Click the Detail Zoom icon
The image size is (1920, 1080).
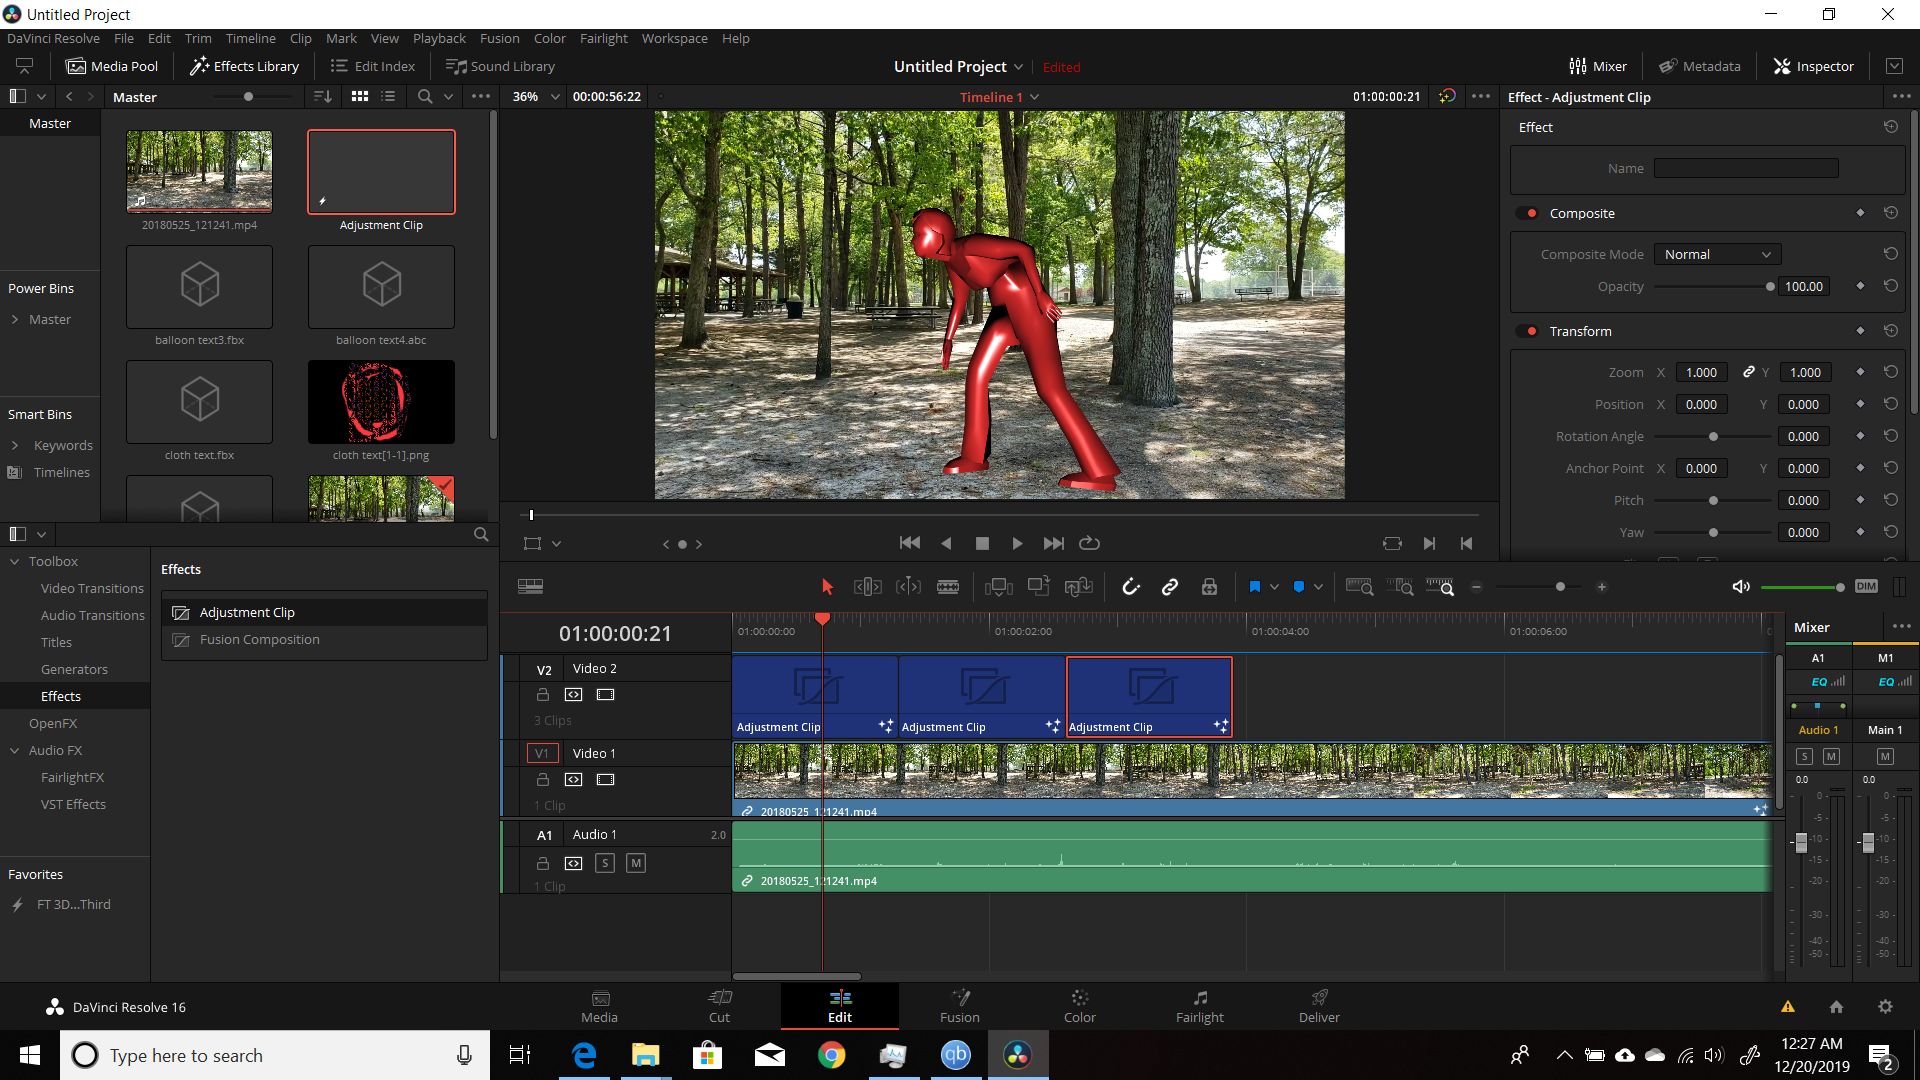point(1400,587)
